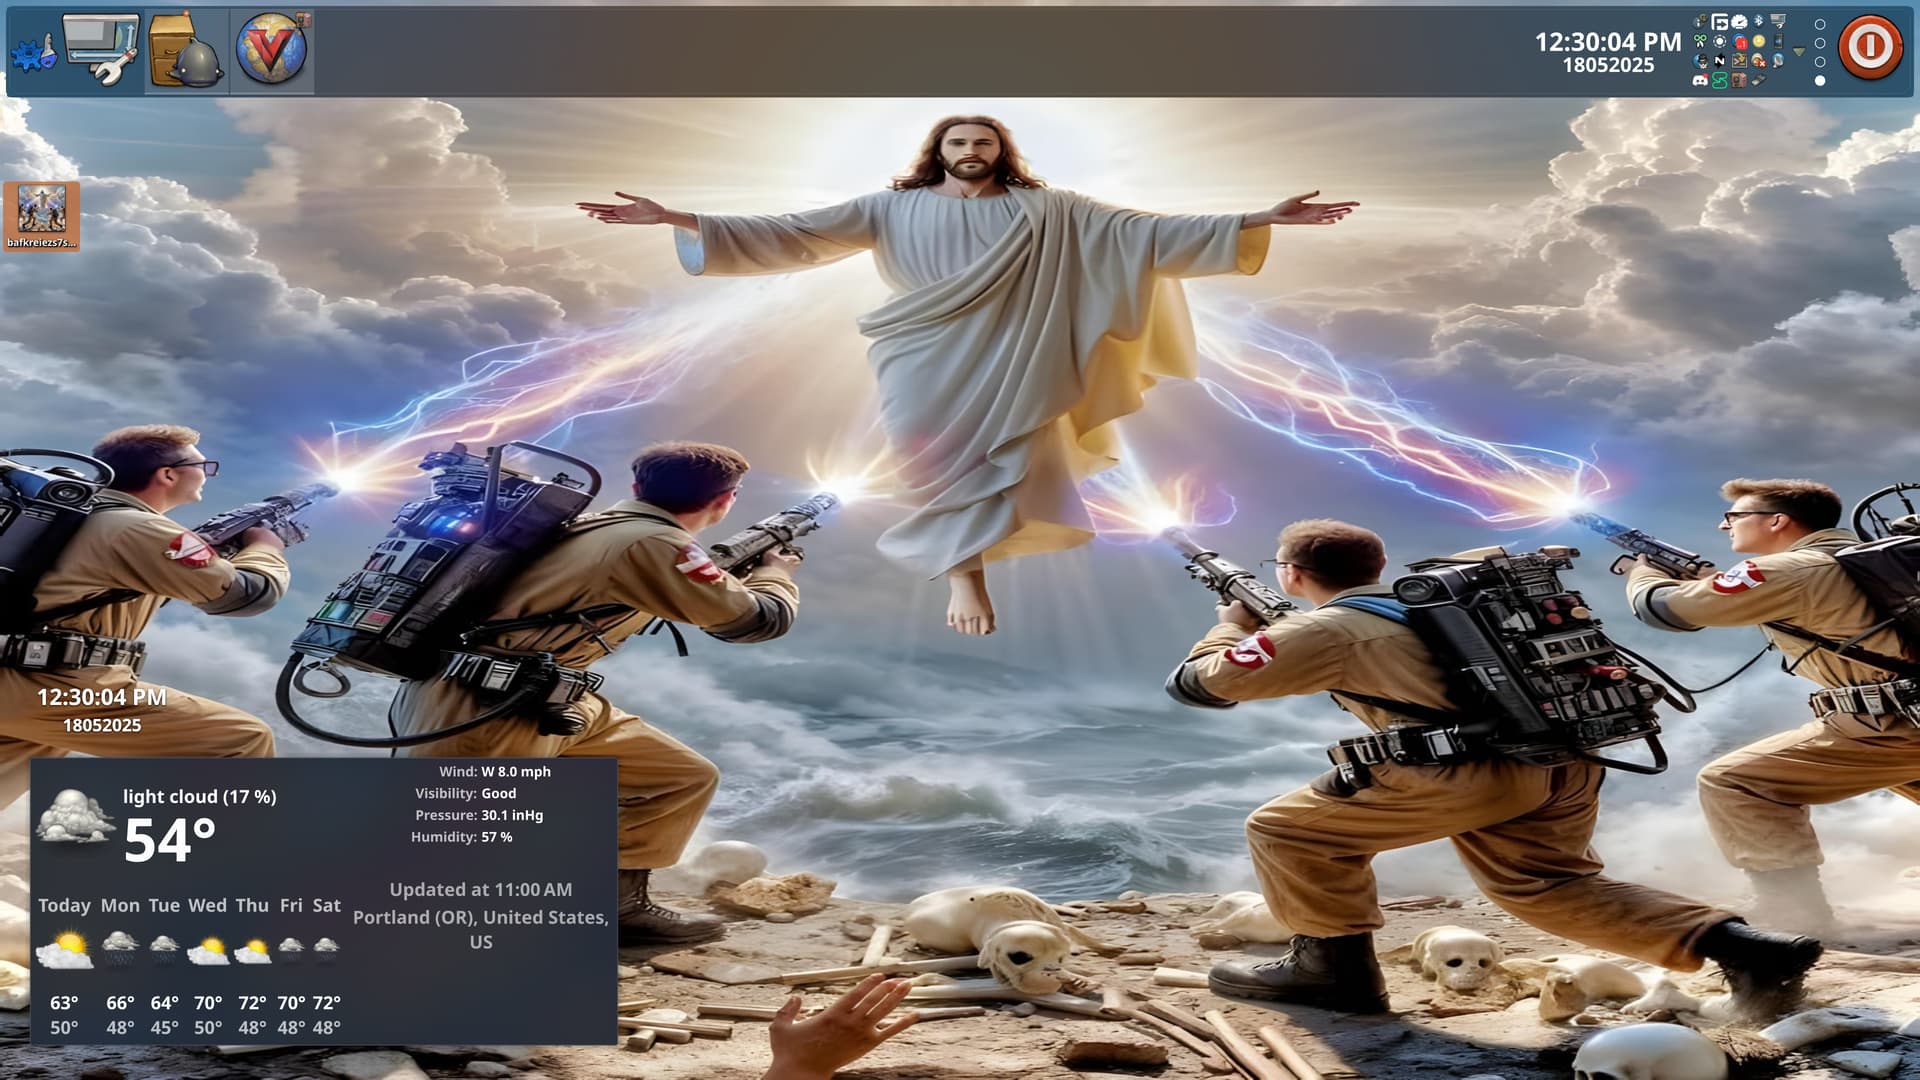Image resolution: width=1920 pixels, height=1080 pixels.
Task: Select the Mon forecast column
Action: [120, 965]
